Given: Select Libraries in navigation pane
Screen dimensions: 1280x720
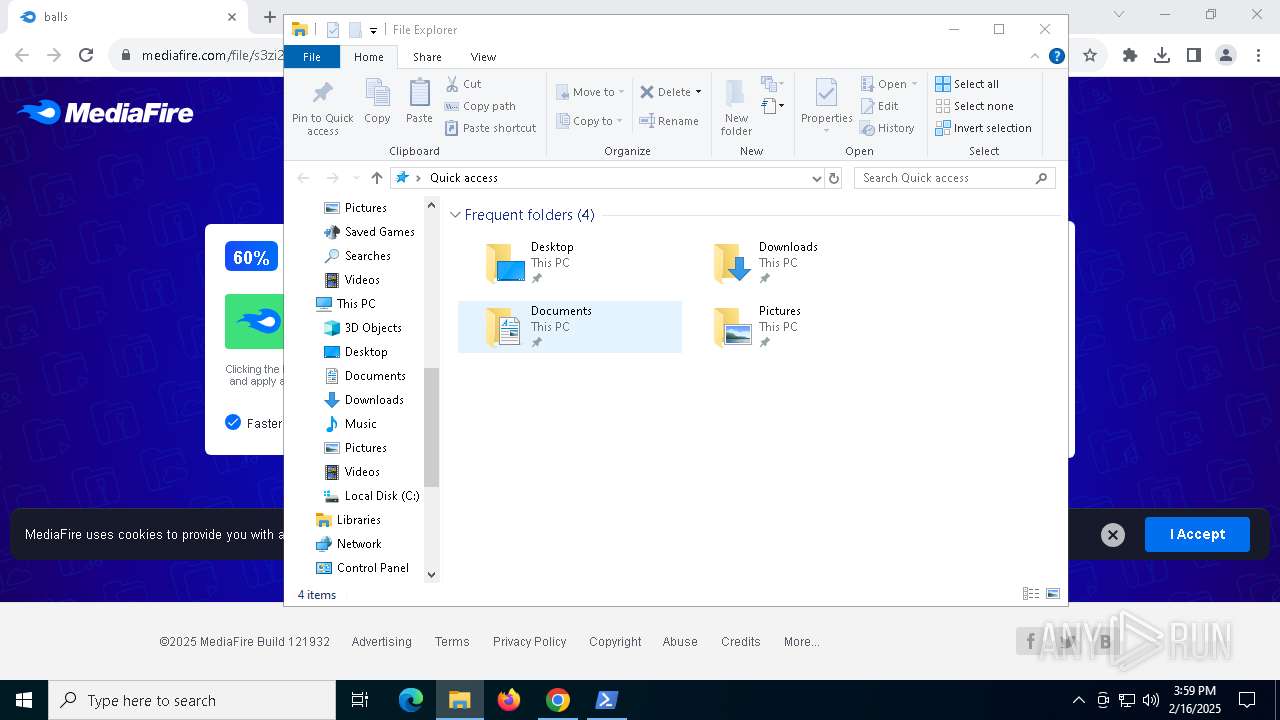Looking at the screenshot, I should 348,520.
